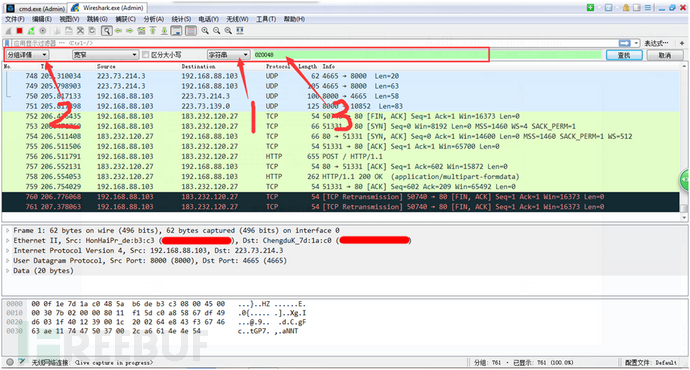The image size is (690, 370).
Task: Click the packet list vertical scrollbar
Action: [684, 142]
